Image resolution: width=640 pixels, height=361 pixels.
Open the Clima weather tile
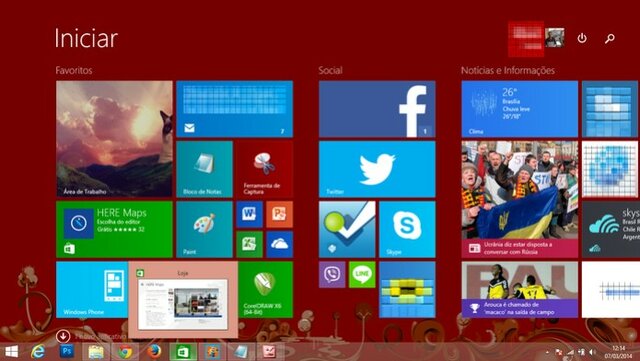click(520, 109)
